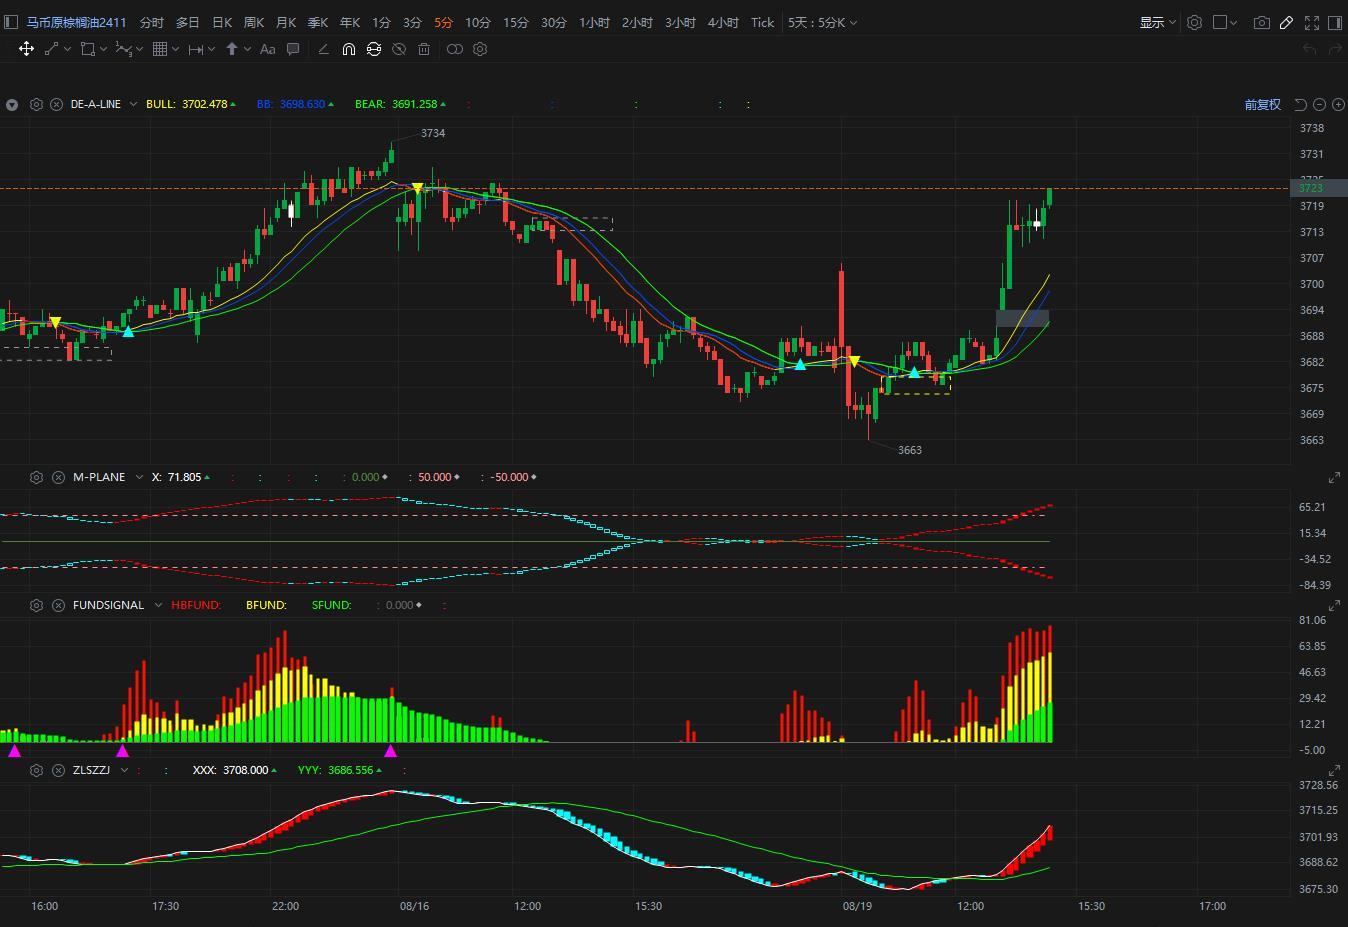Toggle the left sidebar panel icon
The width and height of the screenshot is (1348, 927).
(11, 22)
